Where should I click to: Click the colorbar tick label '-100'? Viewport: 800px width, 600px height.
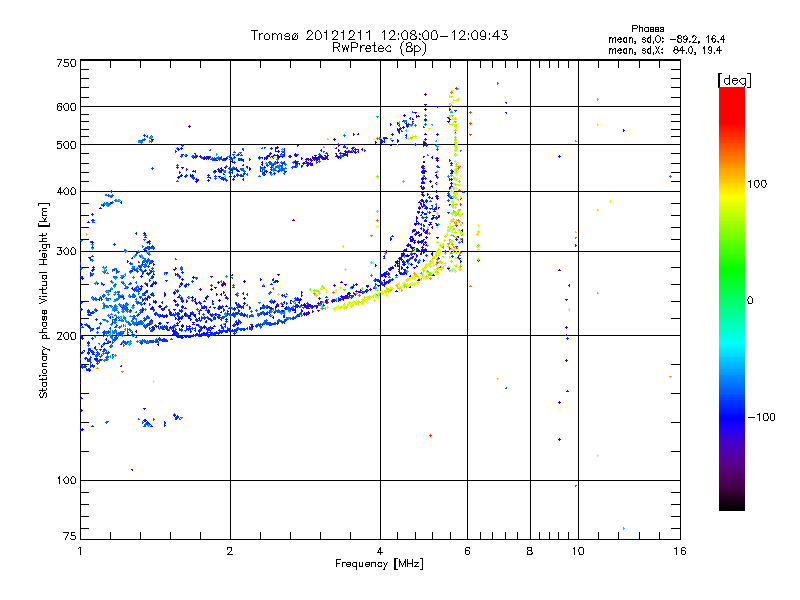click(x=762, y=417)
